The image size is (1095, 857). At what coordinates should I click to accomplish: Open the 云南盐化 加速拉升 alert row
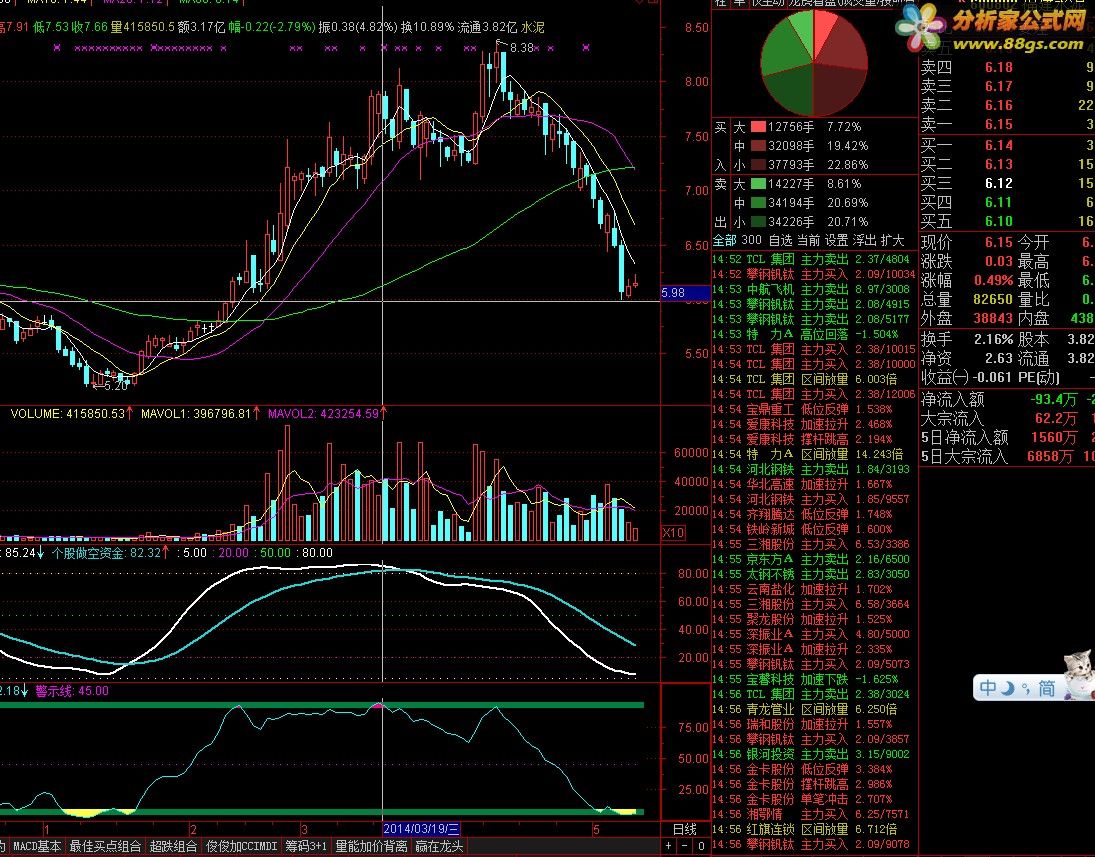814,589
